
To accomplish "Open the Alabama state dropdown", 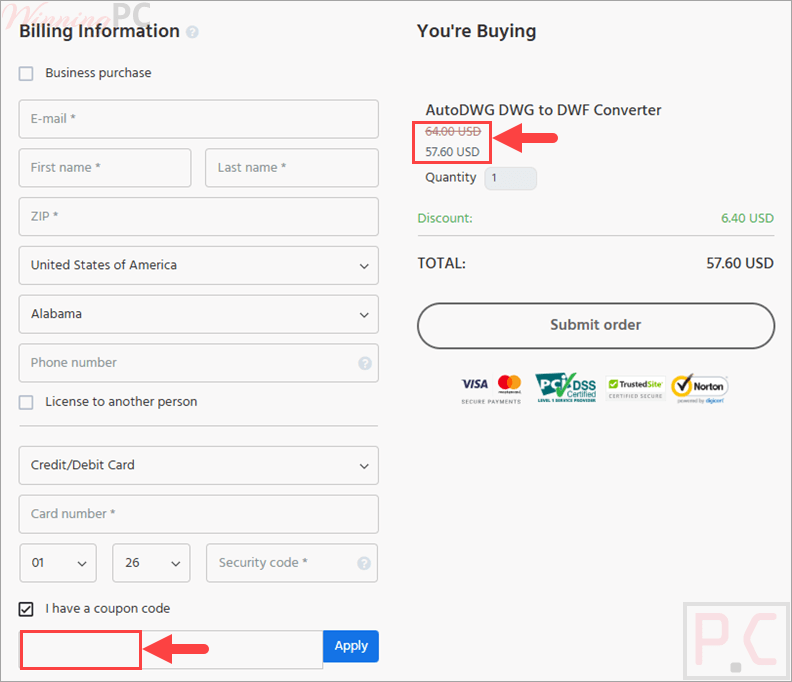I will tap(199, 314).
